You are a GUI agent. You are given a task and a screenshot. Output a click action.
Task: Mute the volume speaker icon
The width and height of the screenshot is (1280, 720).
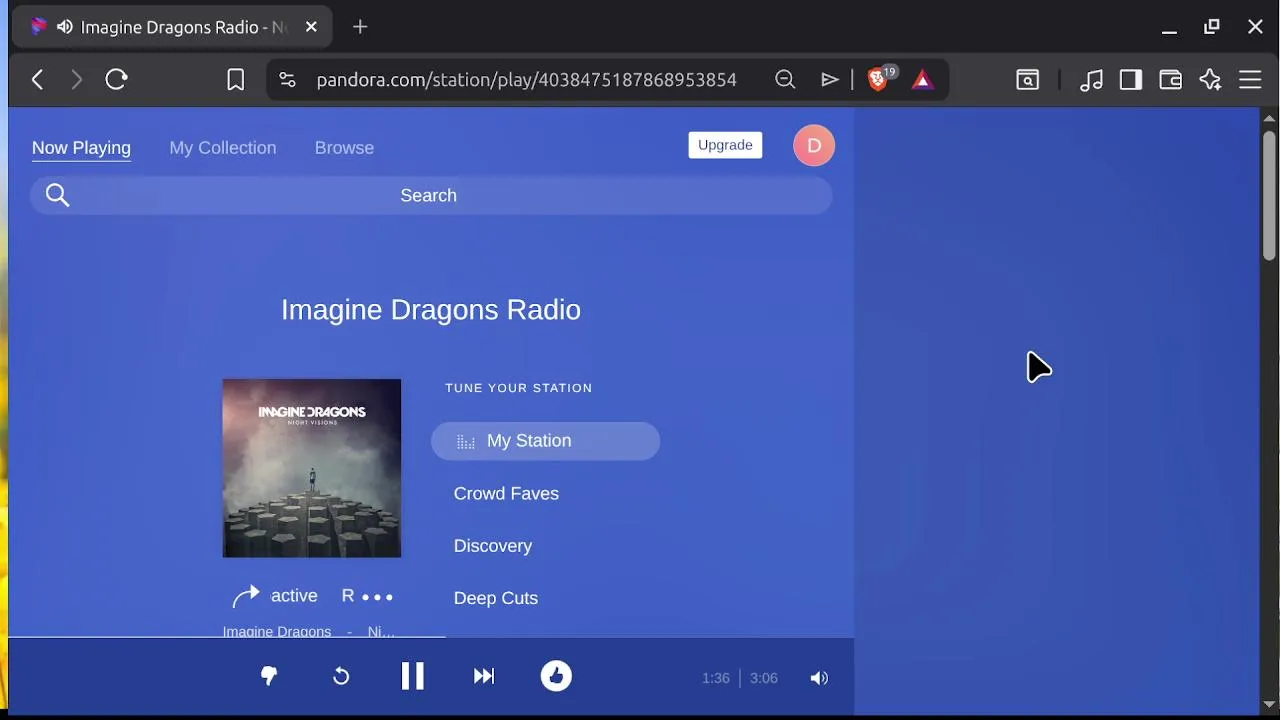tap(819, 678)
